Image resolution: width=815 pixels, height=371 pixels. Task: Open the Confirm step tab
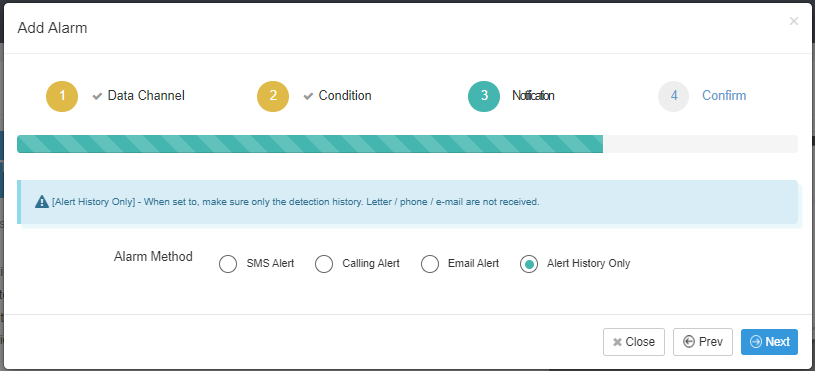(x=724, y=96)
